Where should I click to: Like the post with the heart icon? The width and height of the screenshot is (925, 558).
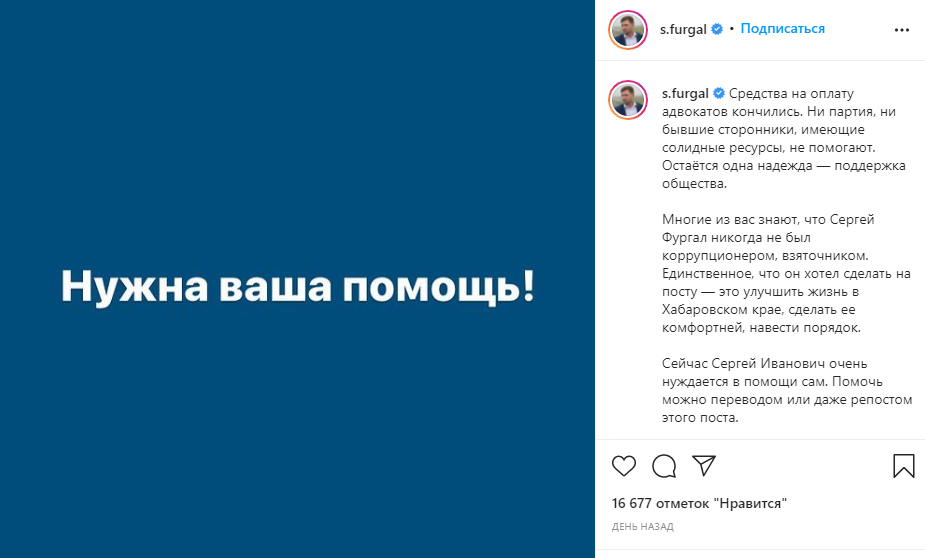pyautogui.click(x=624, y=466)
